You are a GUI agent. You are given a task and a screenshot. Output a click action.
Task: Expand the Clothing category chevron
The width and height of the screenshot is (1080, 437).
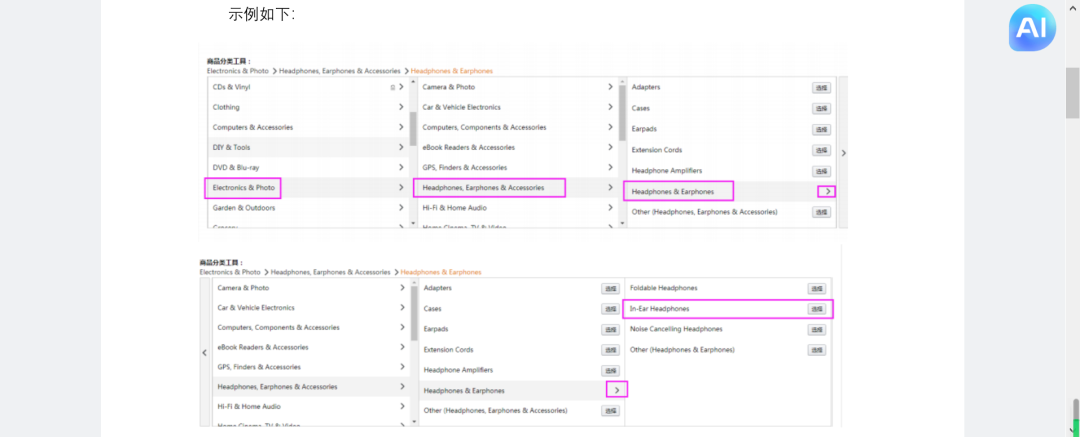pyautogui.click(x=401, y=107)
